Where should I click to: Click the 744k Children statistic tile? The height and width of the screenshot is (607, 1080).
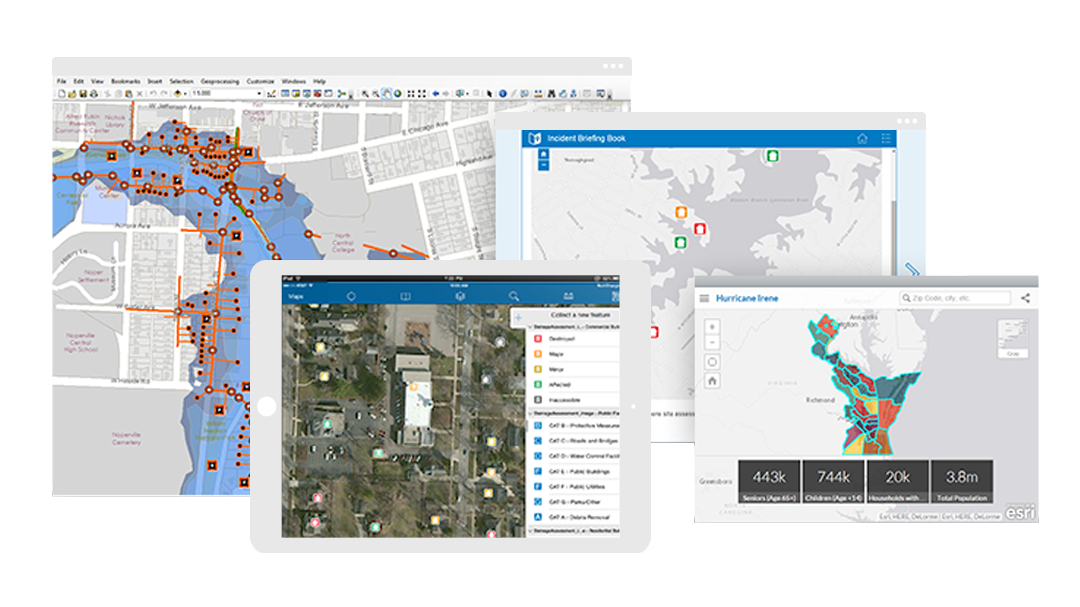[x=833, y=482]
